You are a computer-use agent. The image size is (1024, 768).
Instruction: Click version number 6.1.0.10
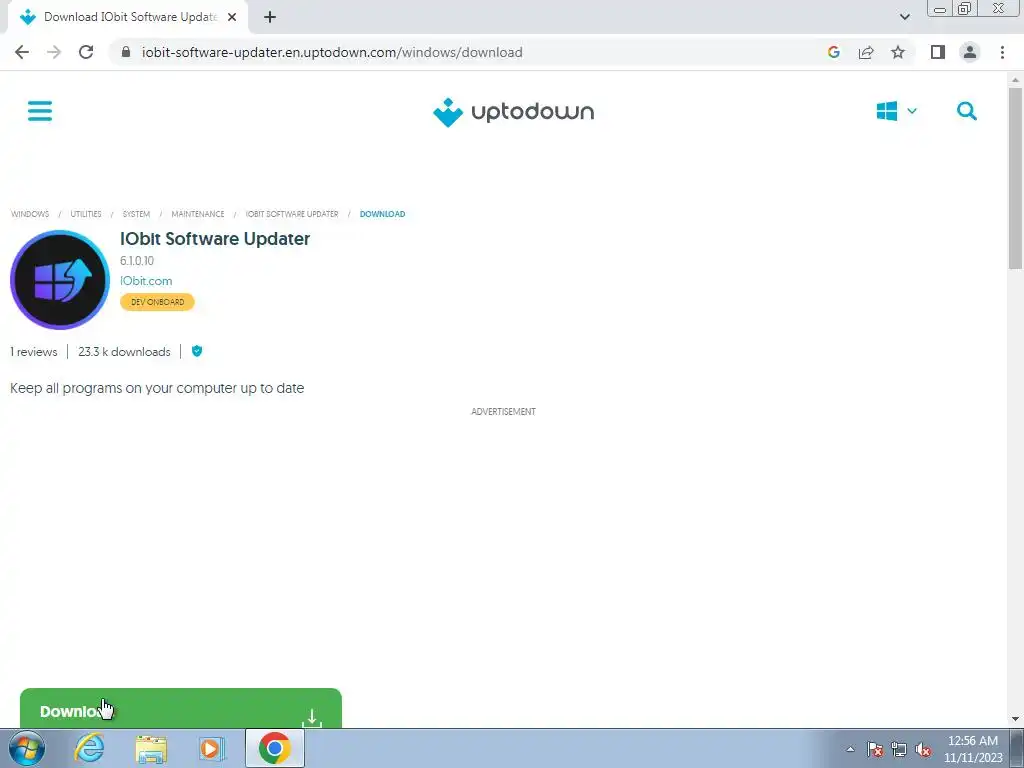coord(137,261)
